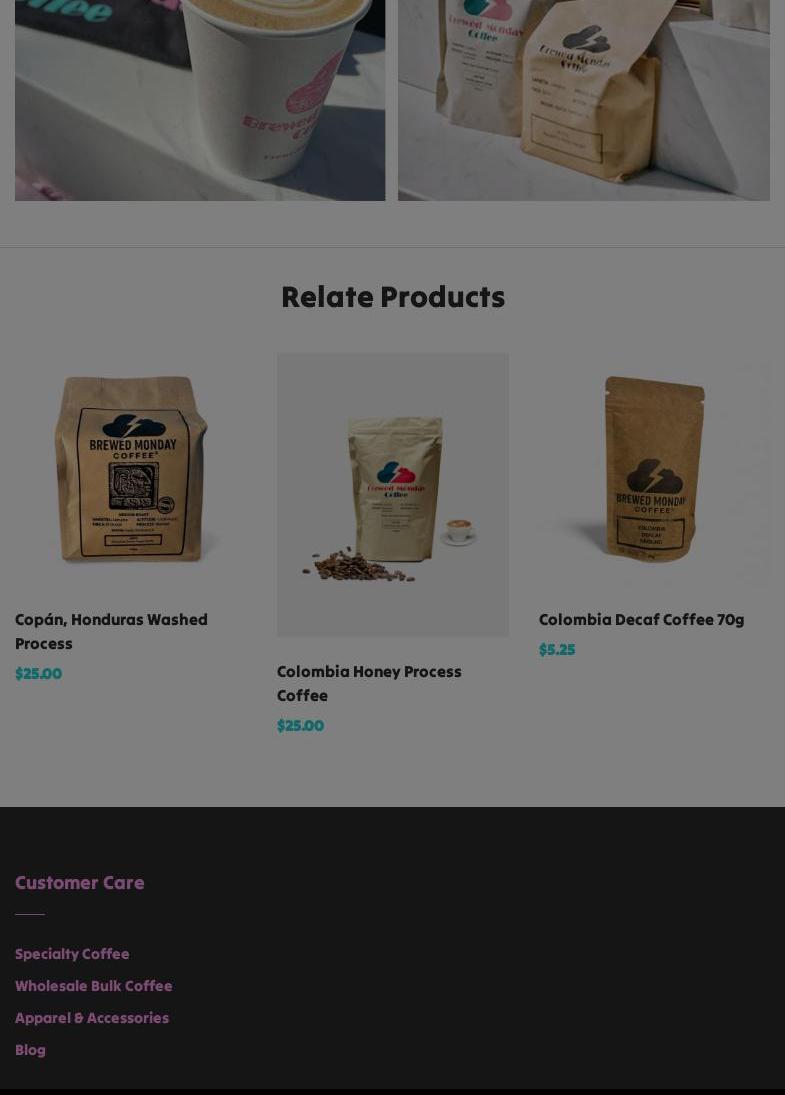Open the Colombia Decaf 70g pouch image
The image size is (785, 1095).
654,469
